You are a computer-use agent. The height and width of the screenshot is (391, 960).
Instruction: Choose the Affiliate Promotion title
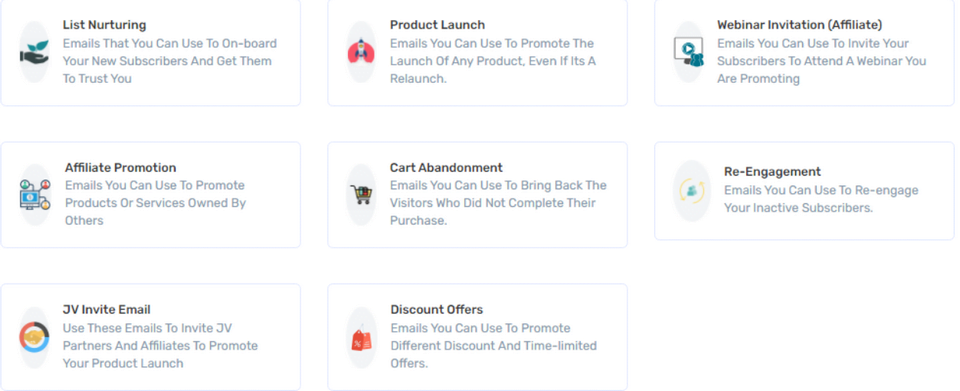[121, 168]
